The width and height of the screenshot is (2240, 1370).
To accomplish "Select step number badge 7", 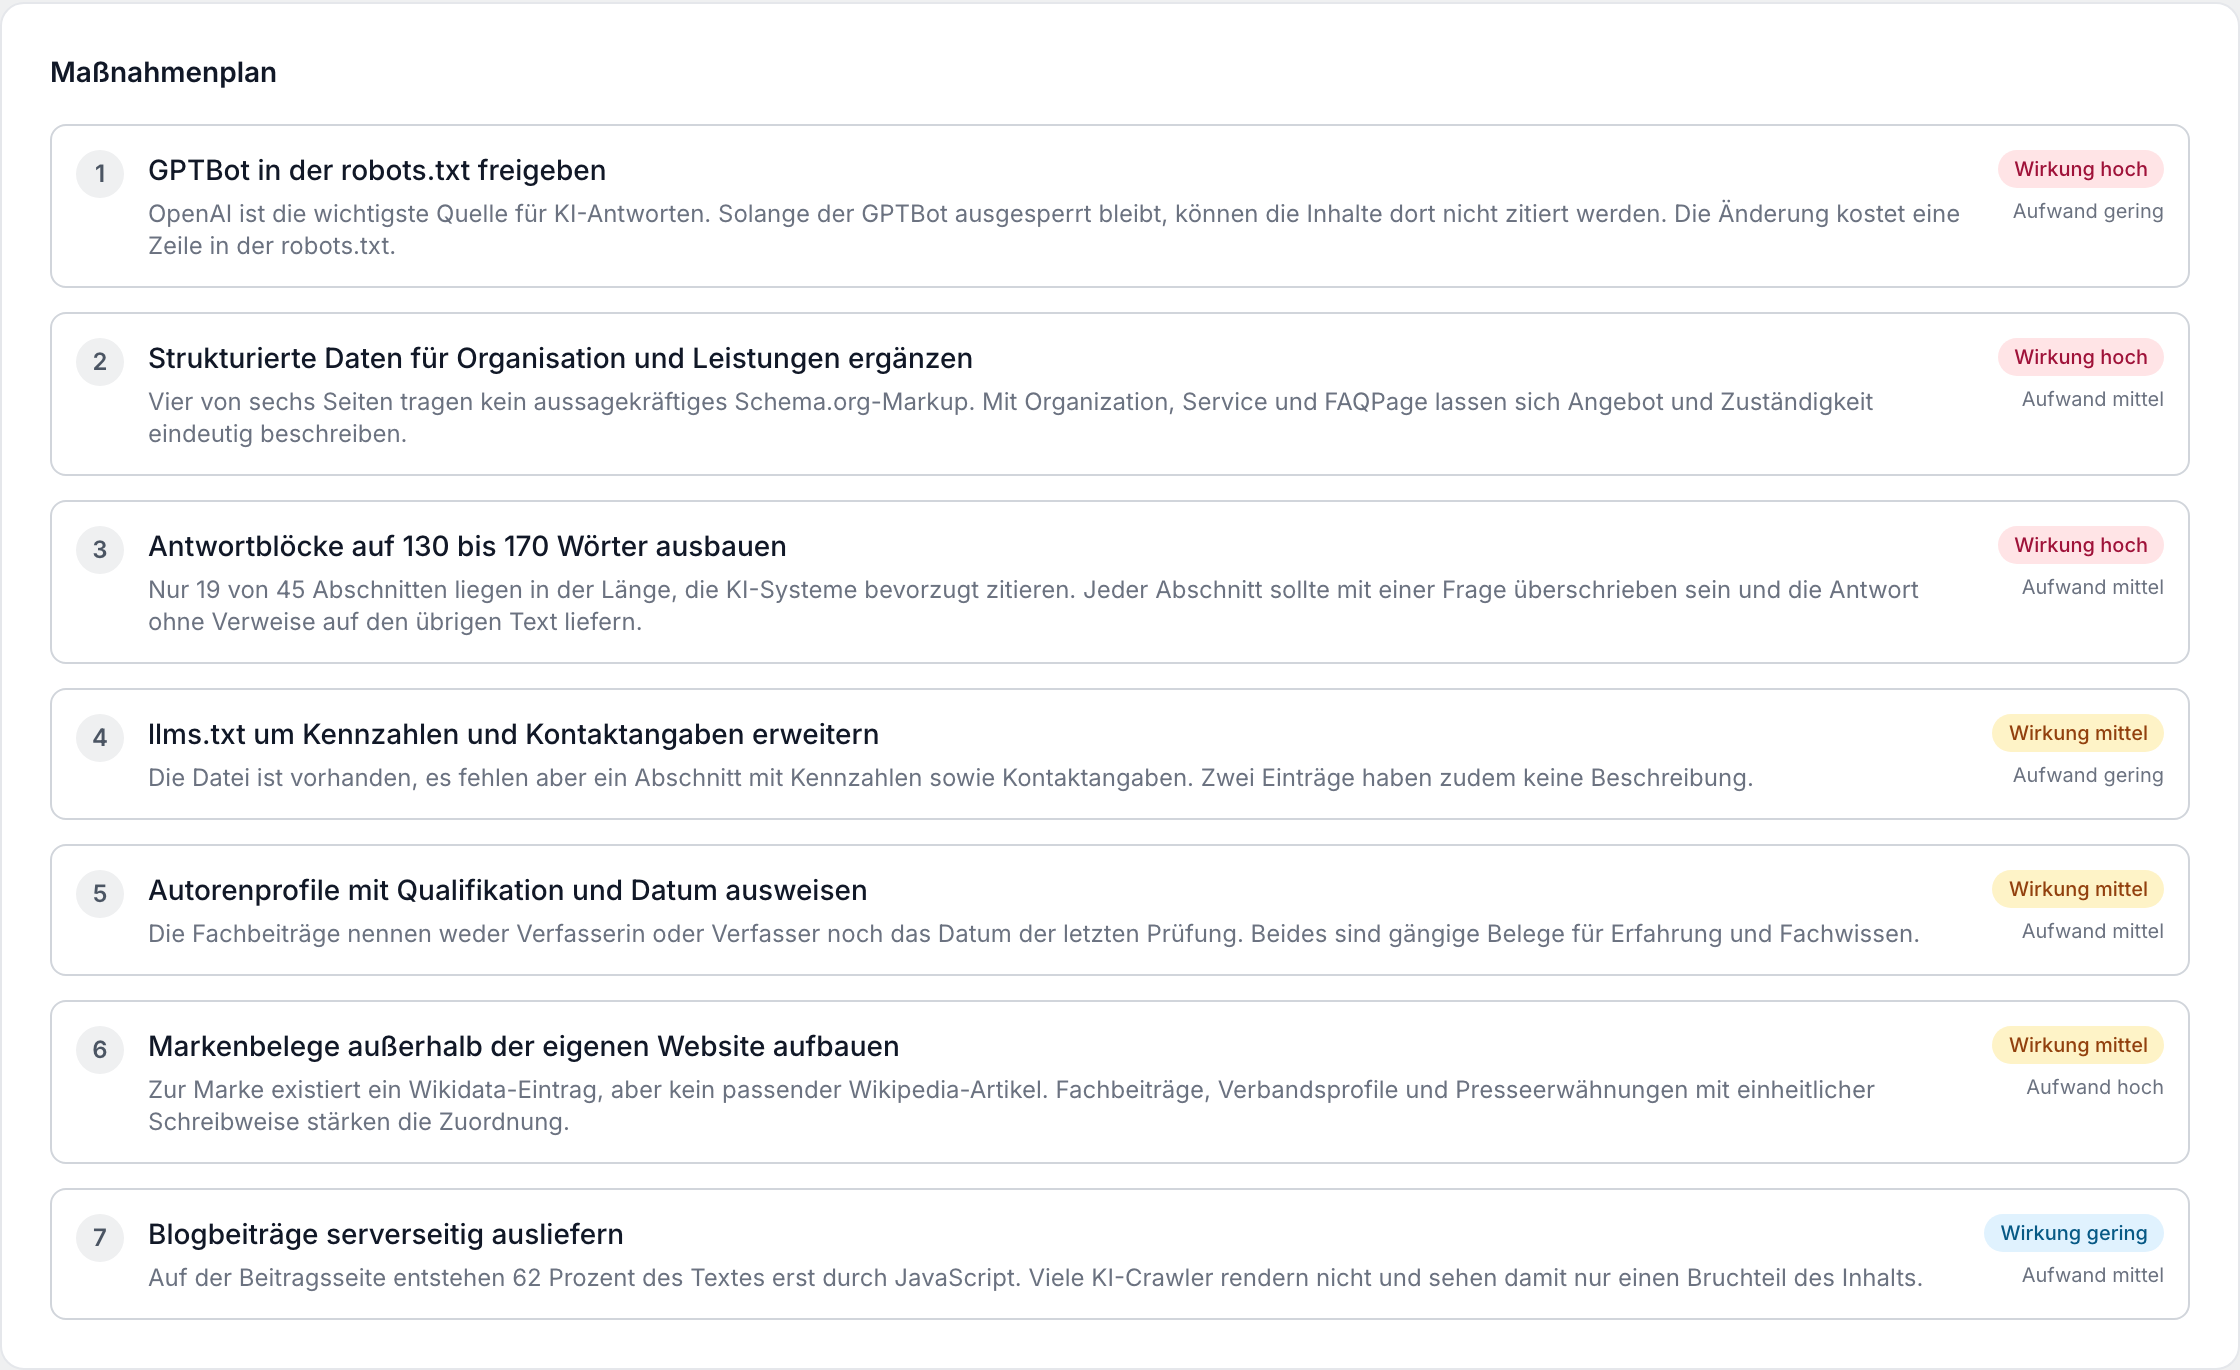I will click(x=100, y=1238).
